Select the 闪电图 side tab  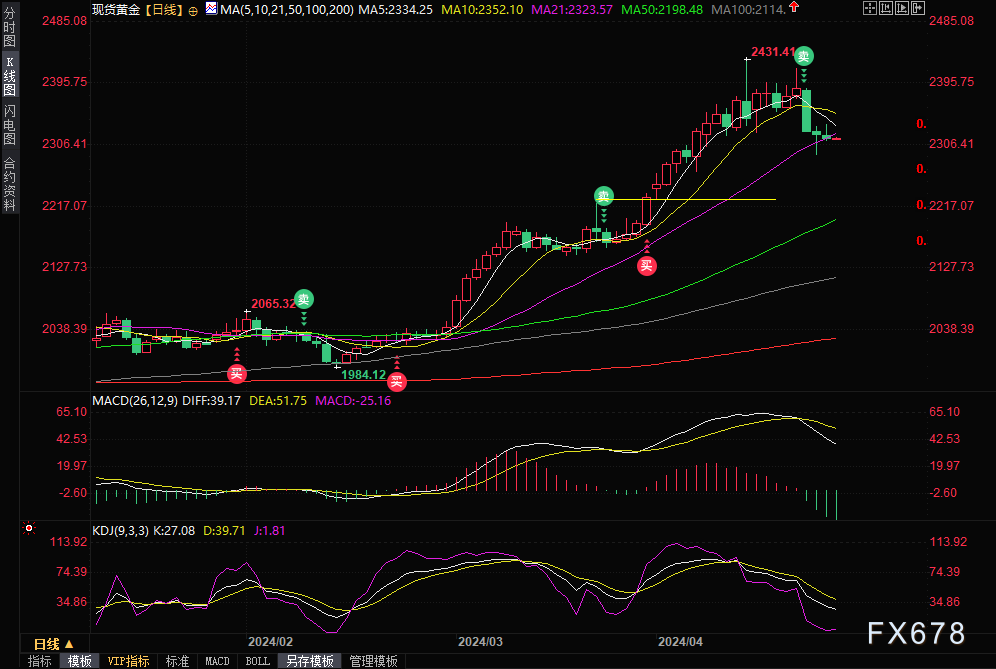[x=10, y=123]
